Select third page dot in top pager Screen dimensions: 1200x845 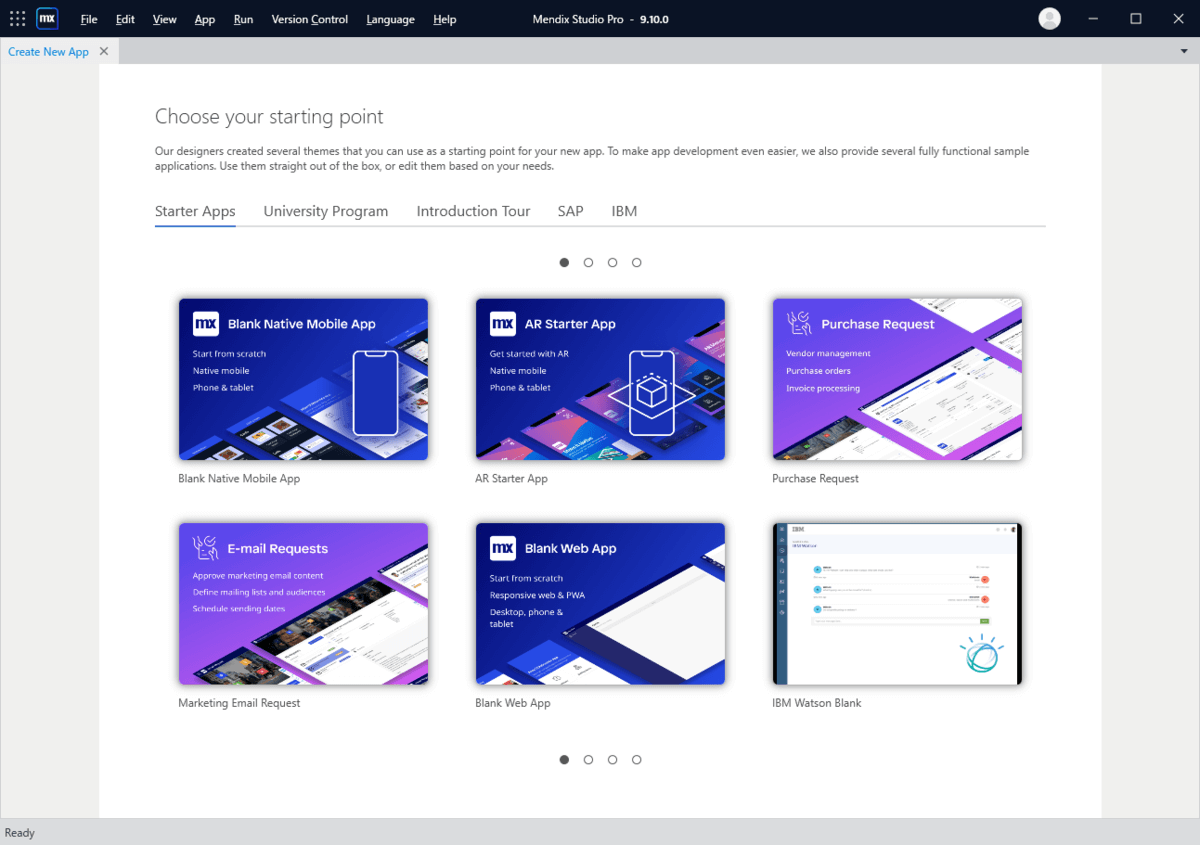point(612,262)
